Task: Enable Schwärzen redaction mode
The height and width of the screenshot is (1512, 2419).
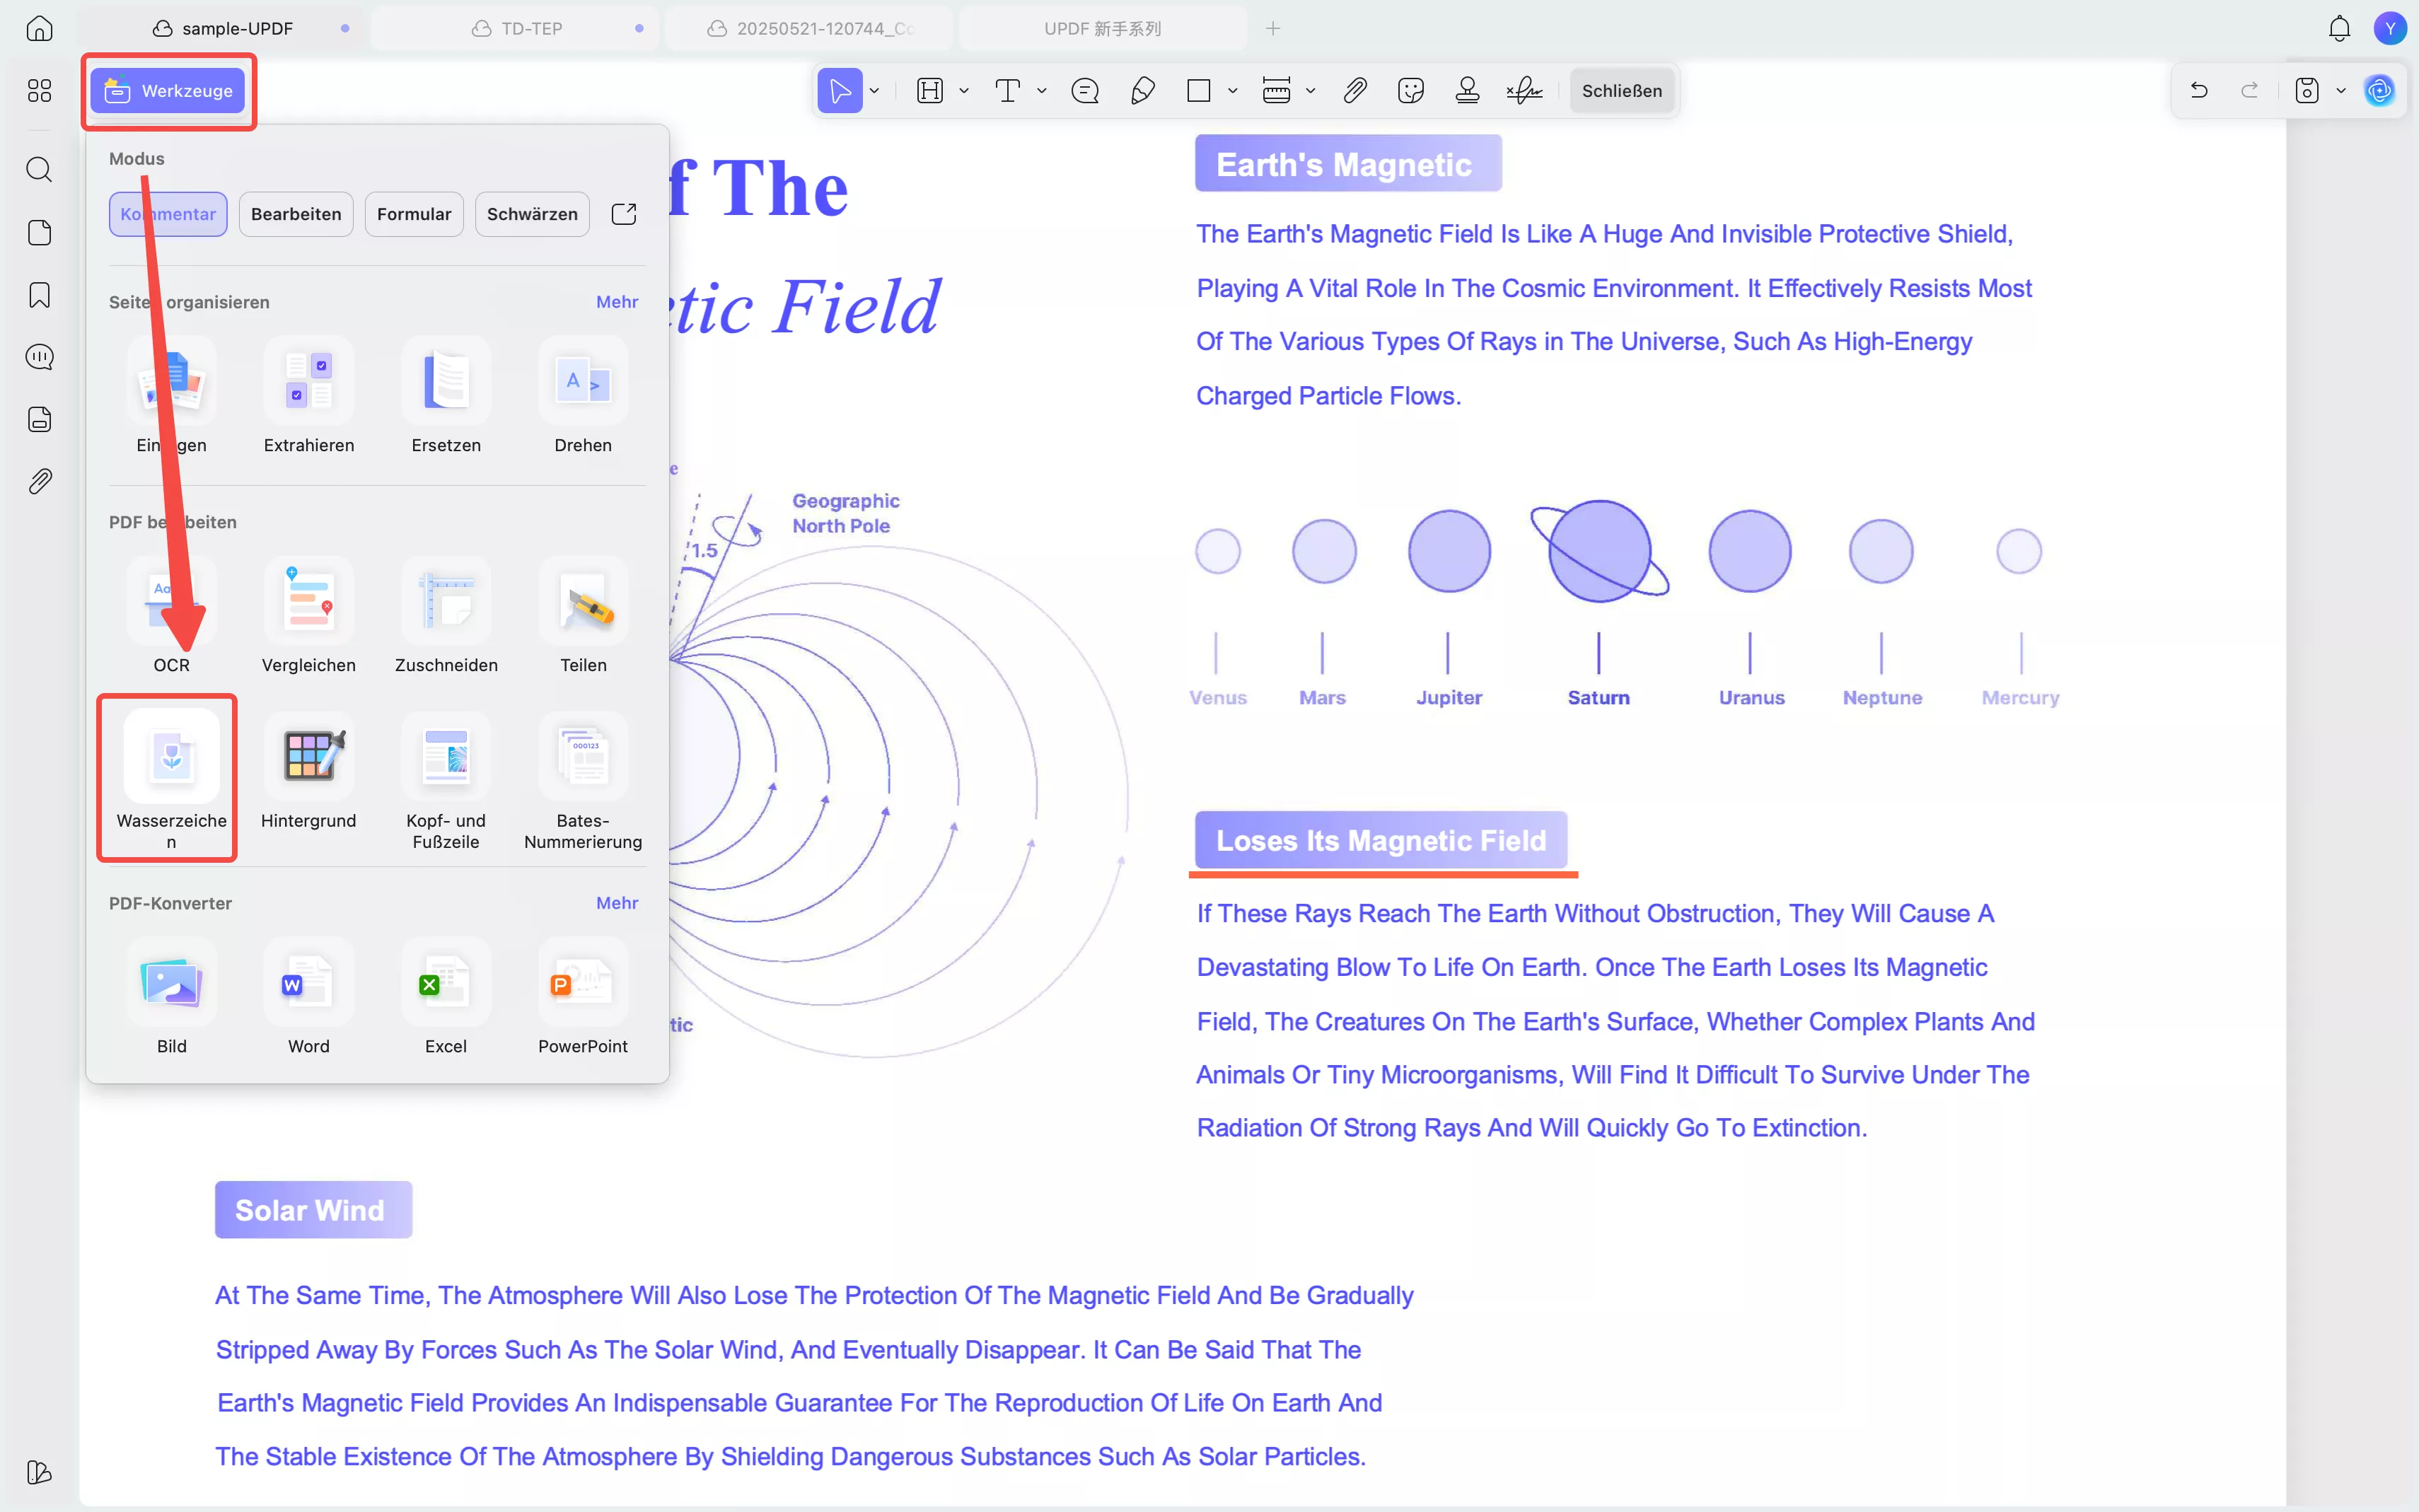Action: coord(532,214)
